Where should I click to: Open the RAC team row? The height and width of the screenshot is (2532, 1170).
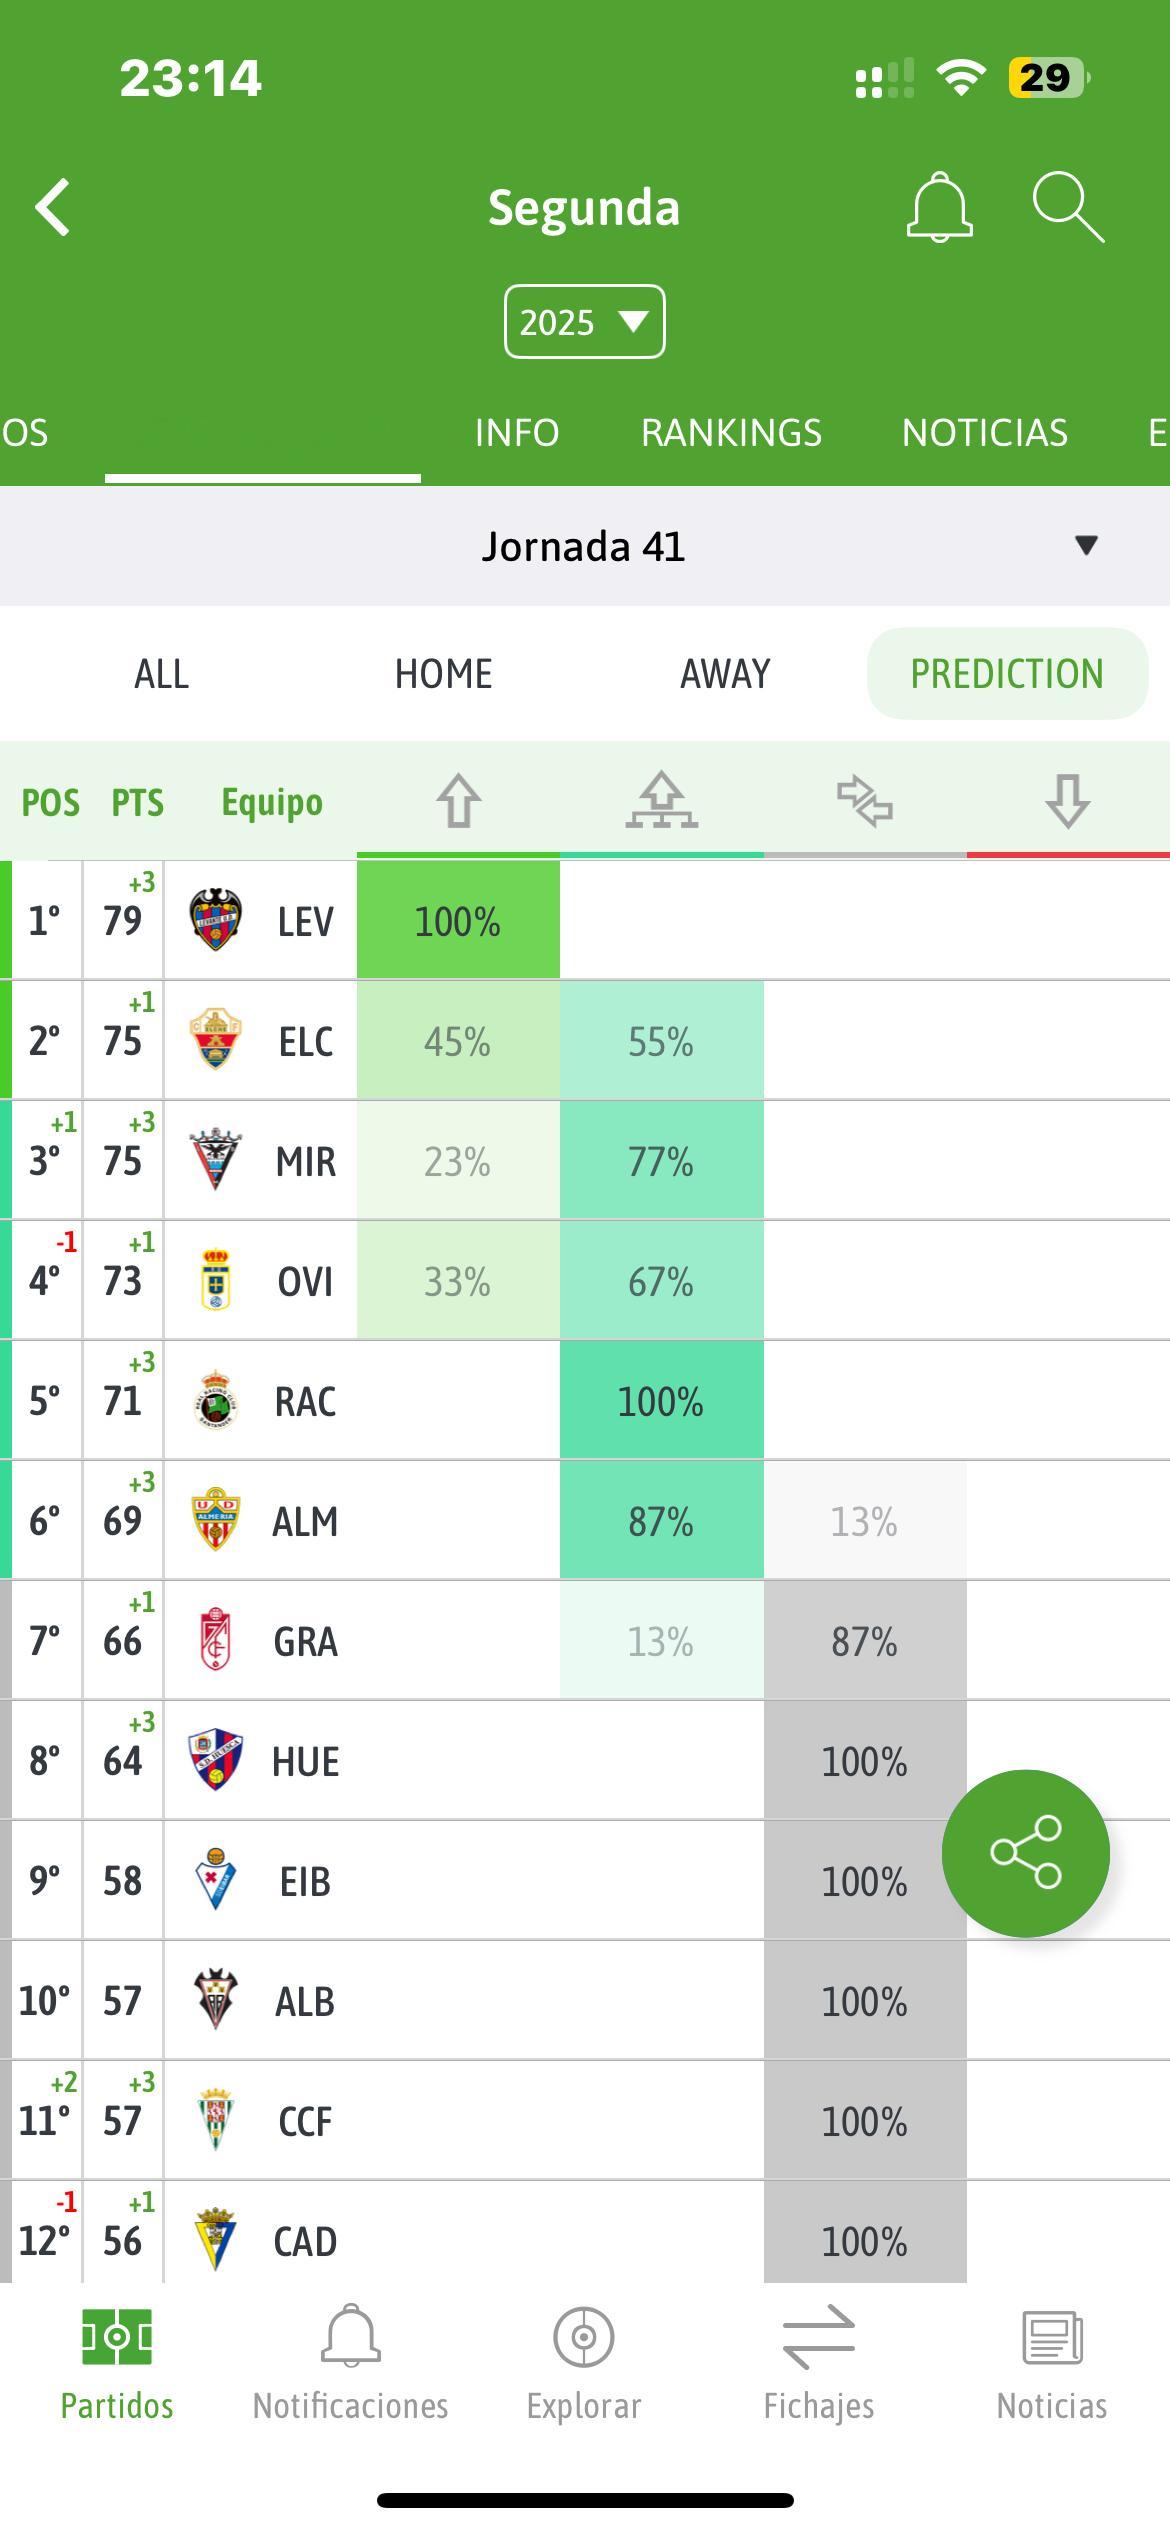585,1400
